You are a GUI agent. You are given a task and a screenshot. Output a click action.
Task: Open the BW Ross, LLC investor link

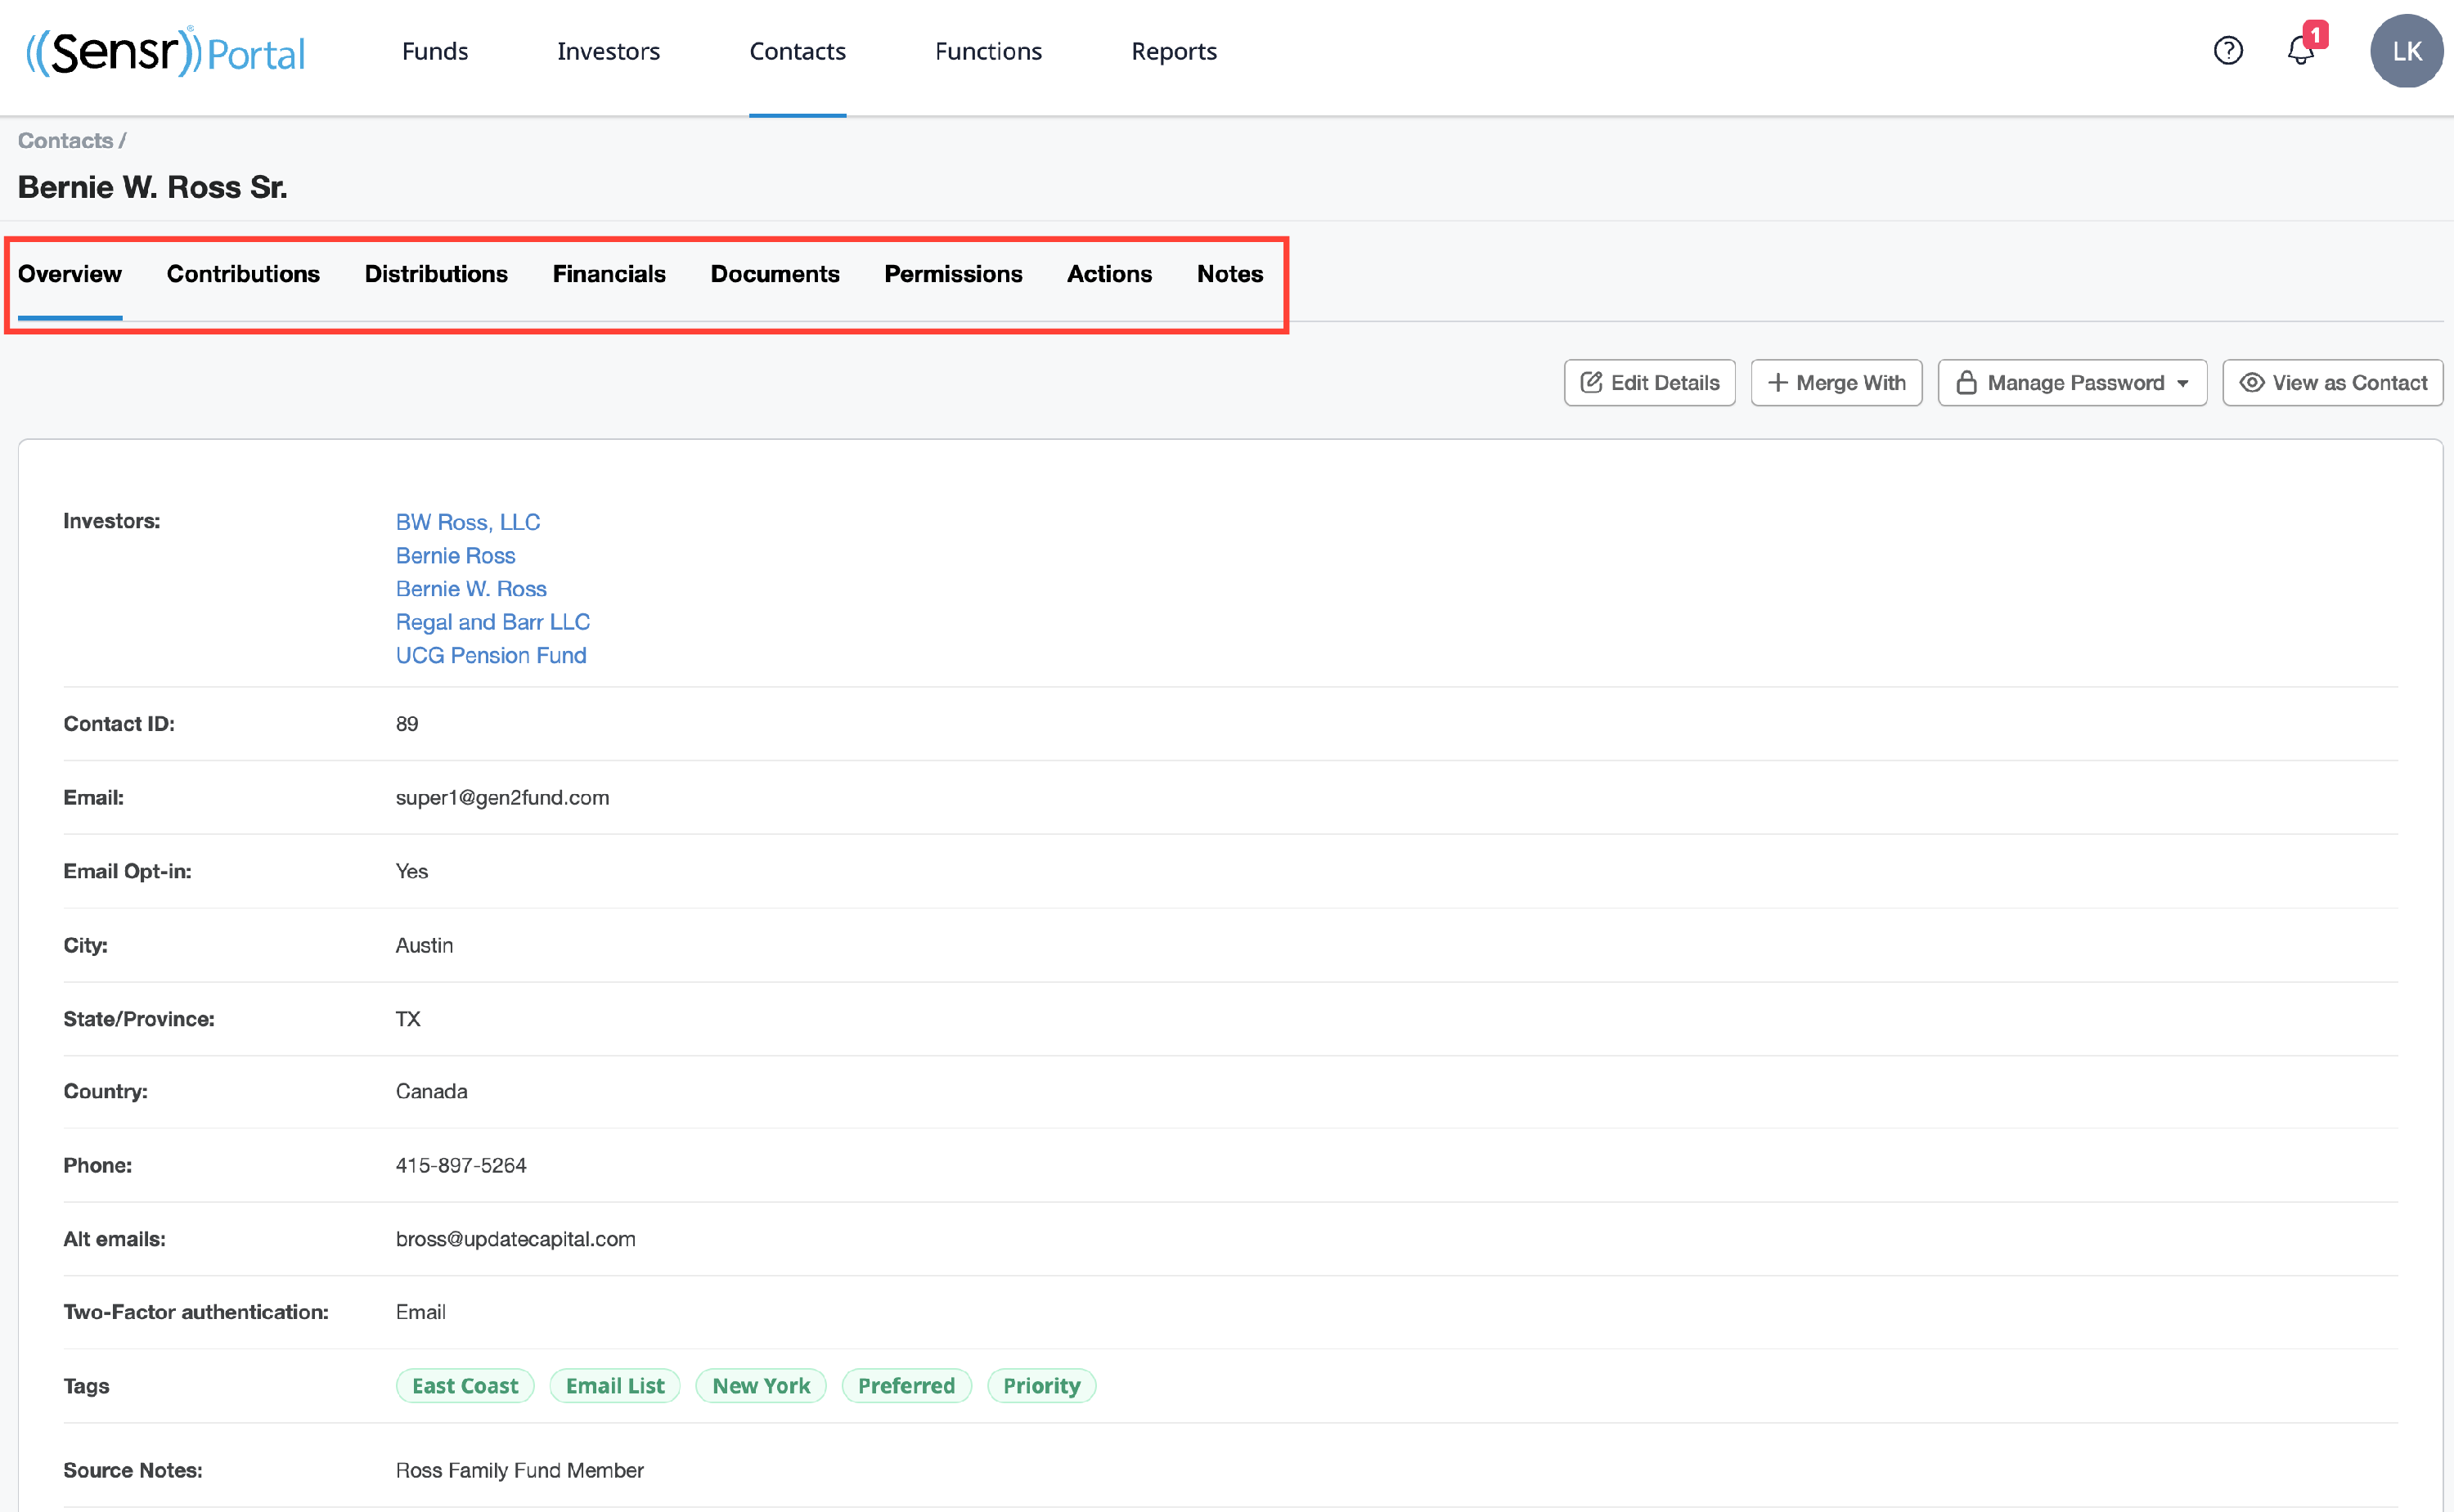468,522
